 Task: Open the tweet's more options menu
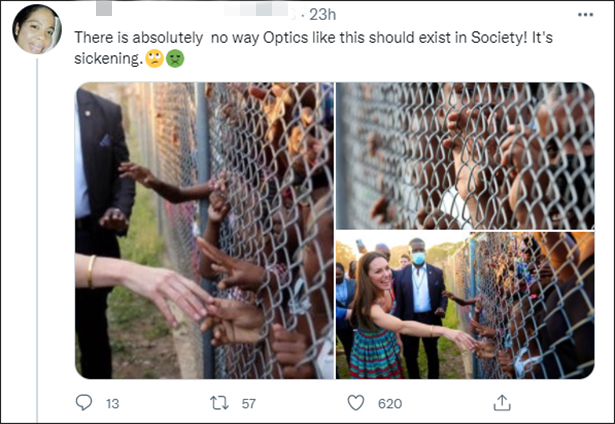coord(586,15)
